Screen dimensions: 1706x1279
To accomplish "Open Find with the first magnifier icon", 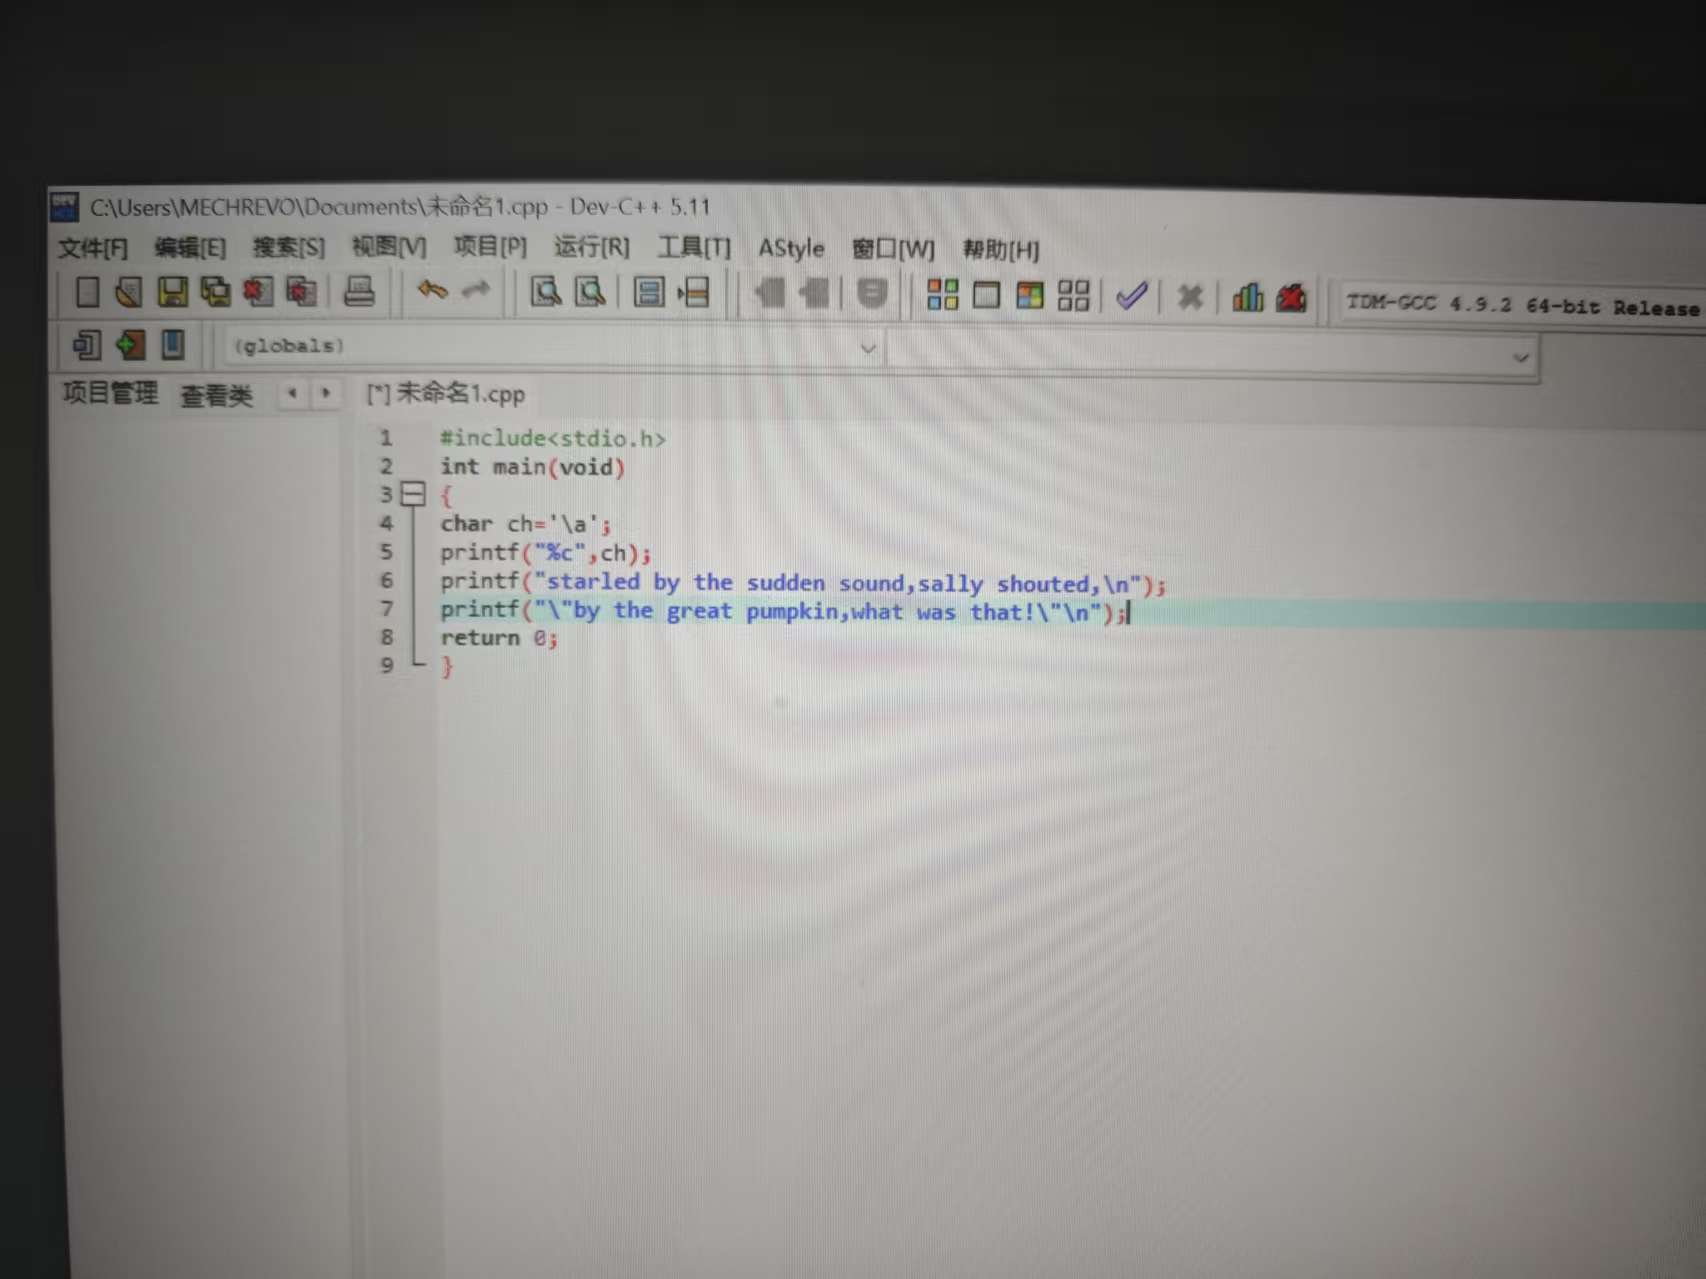I will 546,292.
